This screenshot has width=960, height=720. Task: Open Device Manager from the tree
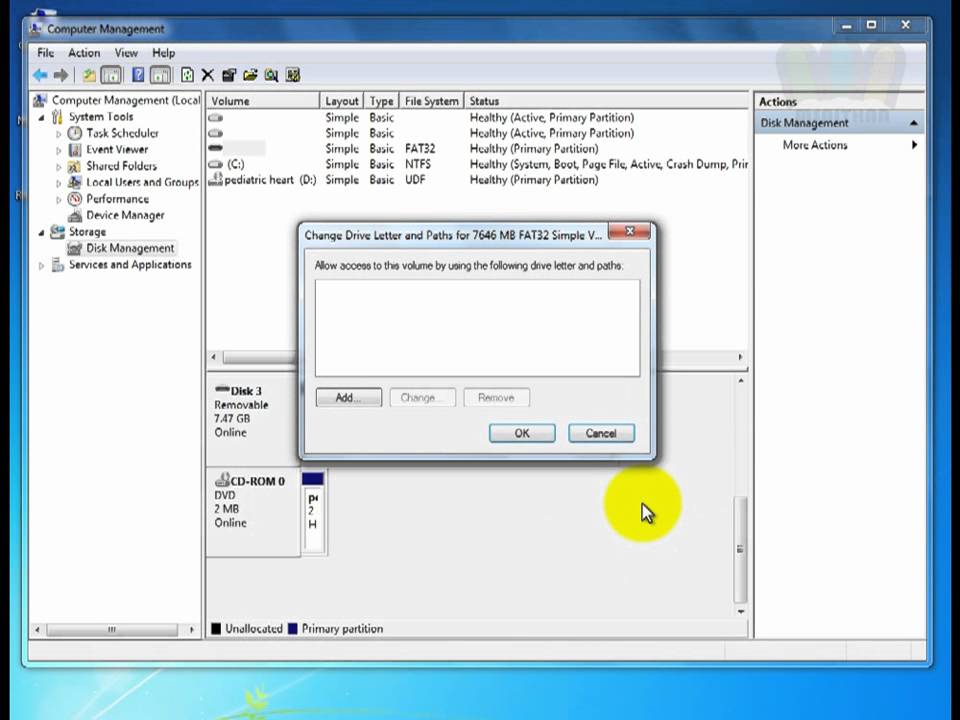coord(125,216)
